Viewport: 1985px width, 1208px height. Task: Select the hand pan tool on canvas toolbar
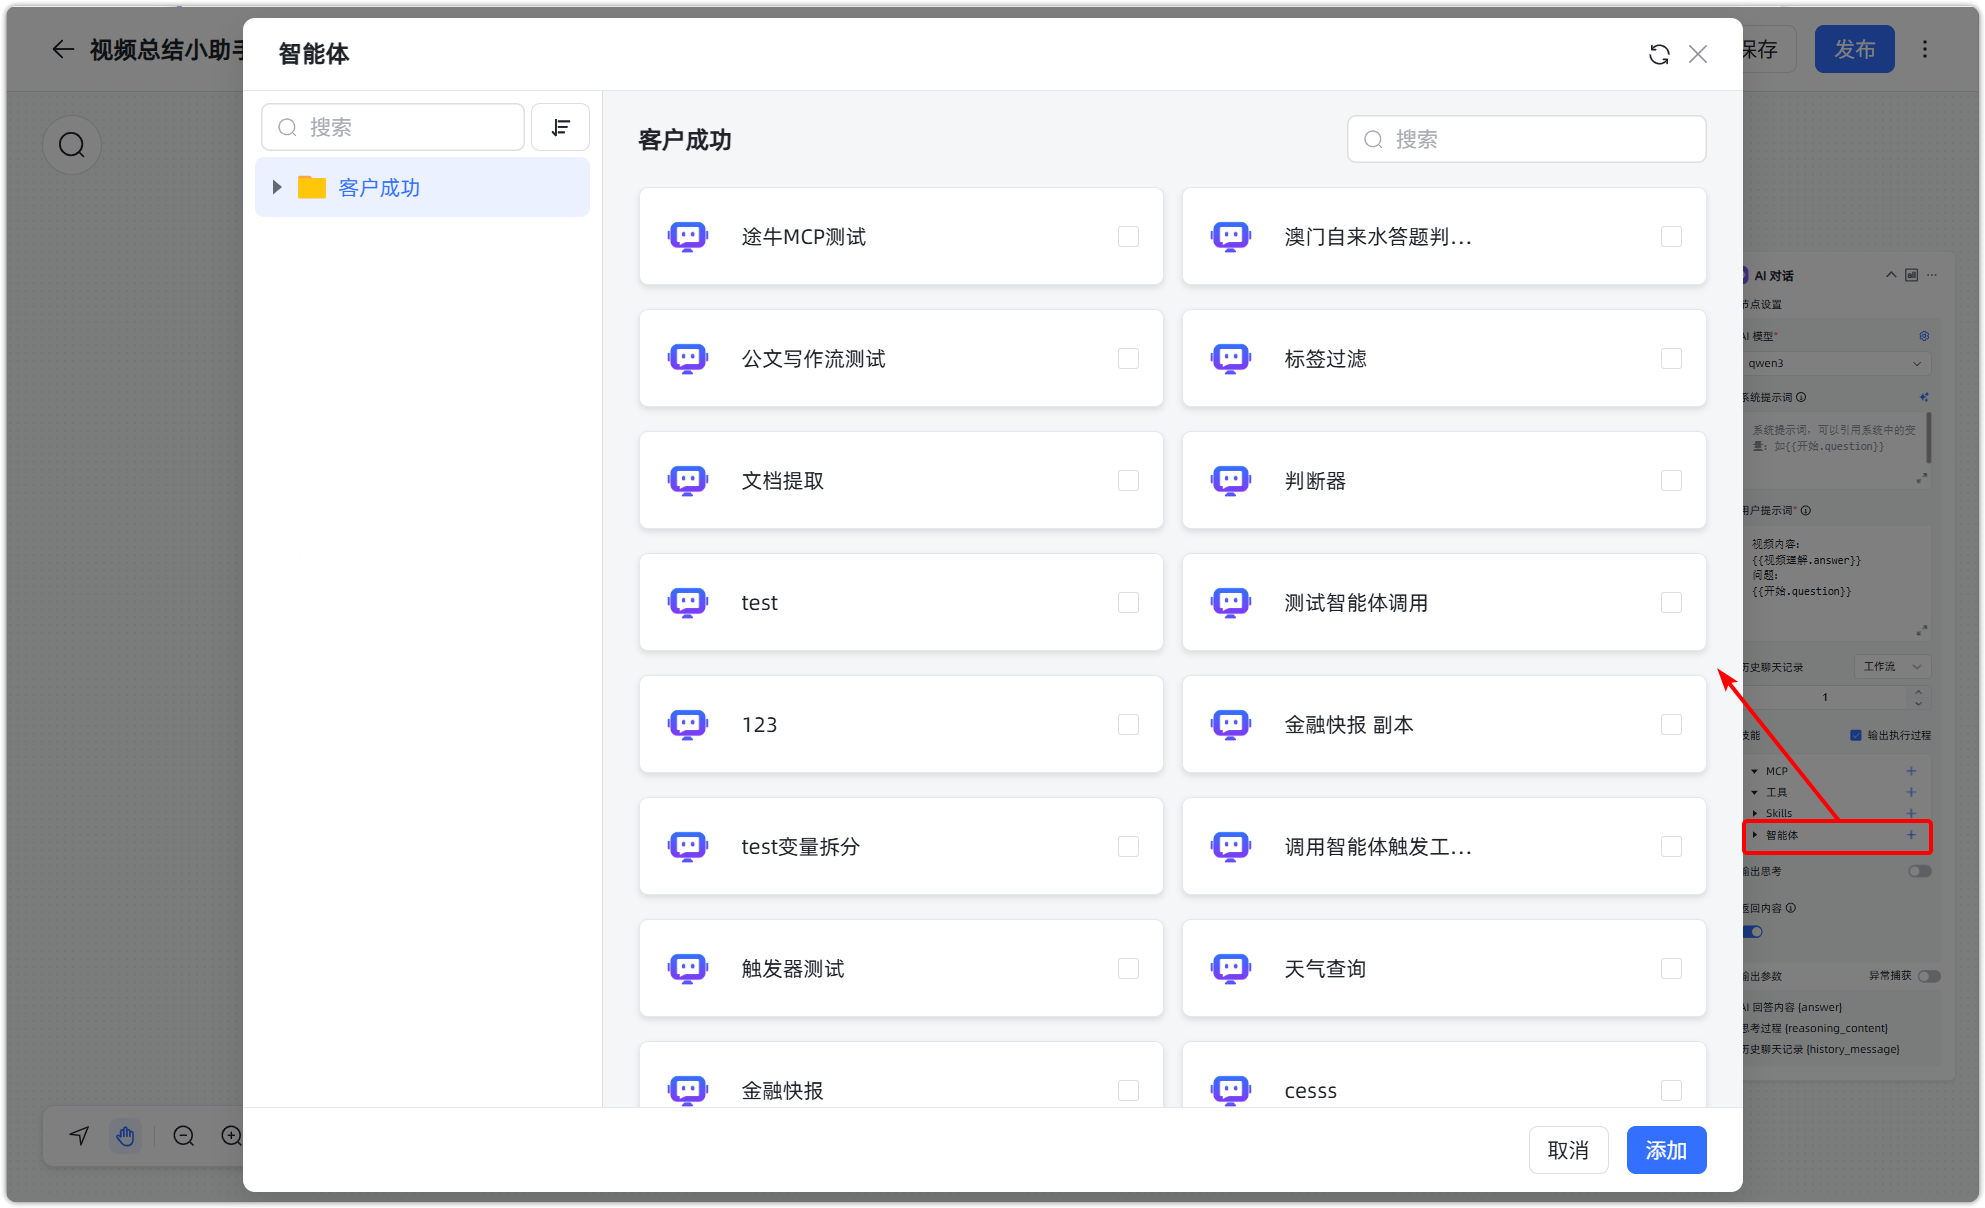click(125, 1135)
